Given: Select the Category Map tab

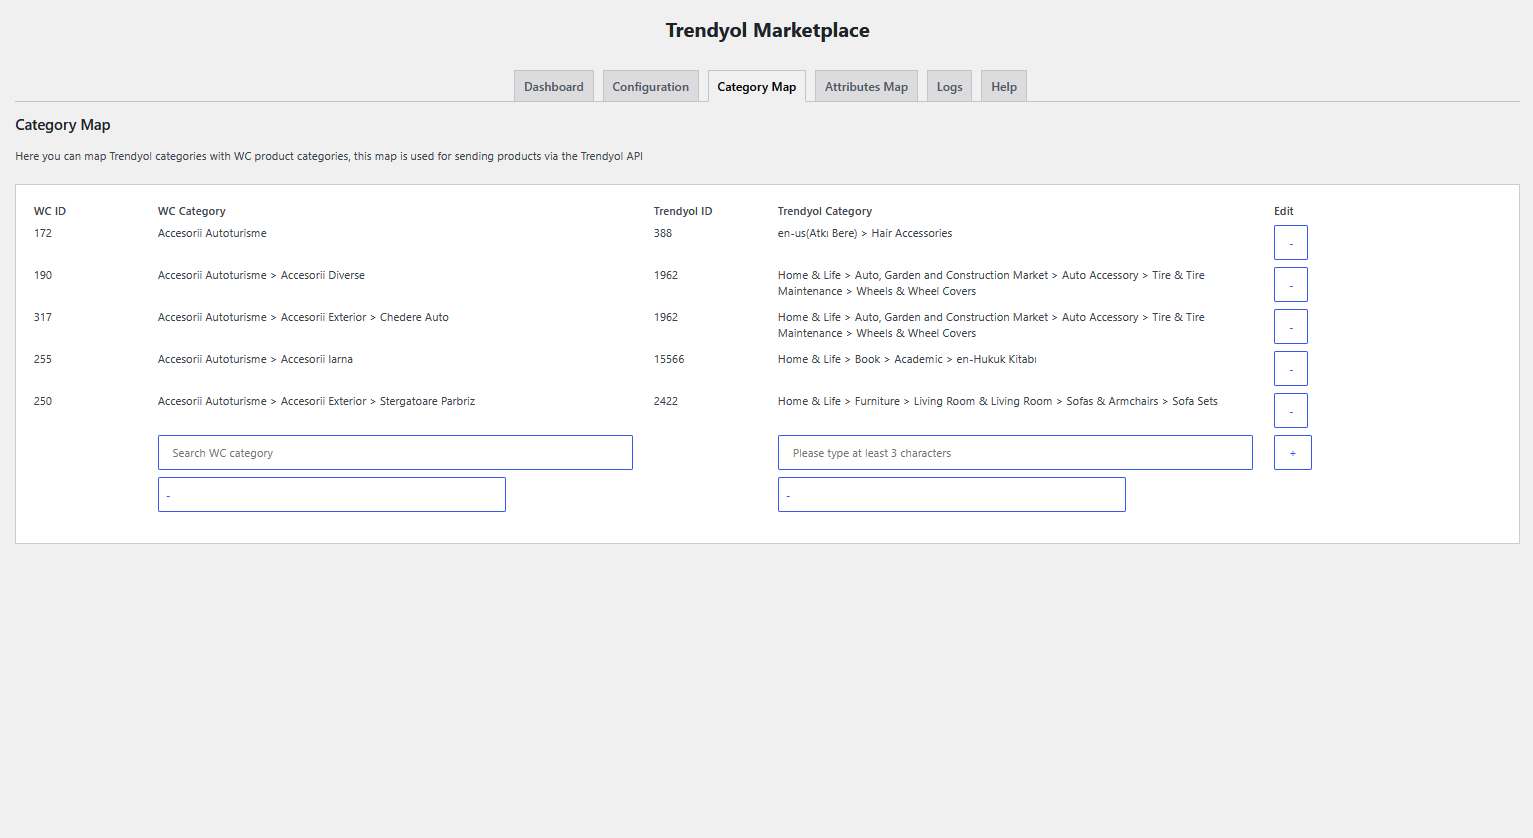Looking at the screenshot, I should point(756,87).
